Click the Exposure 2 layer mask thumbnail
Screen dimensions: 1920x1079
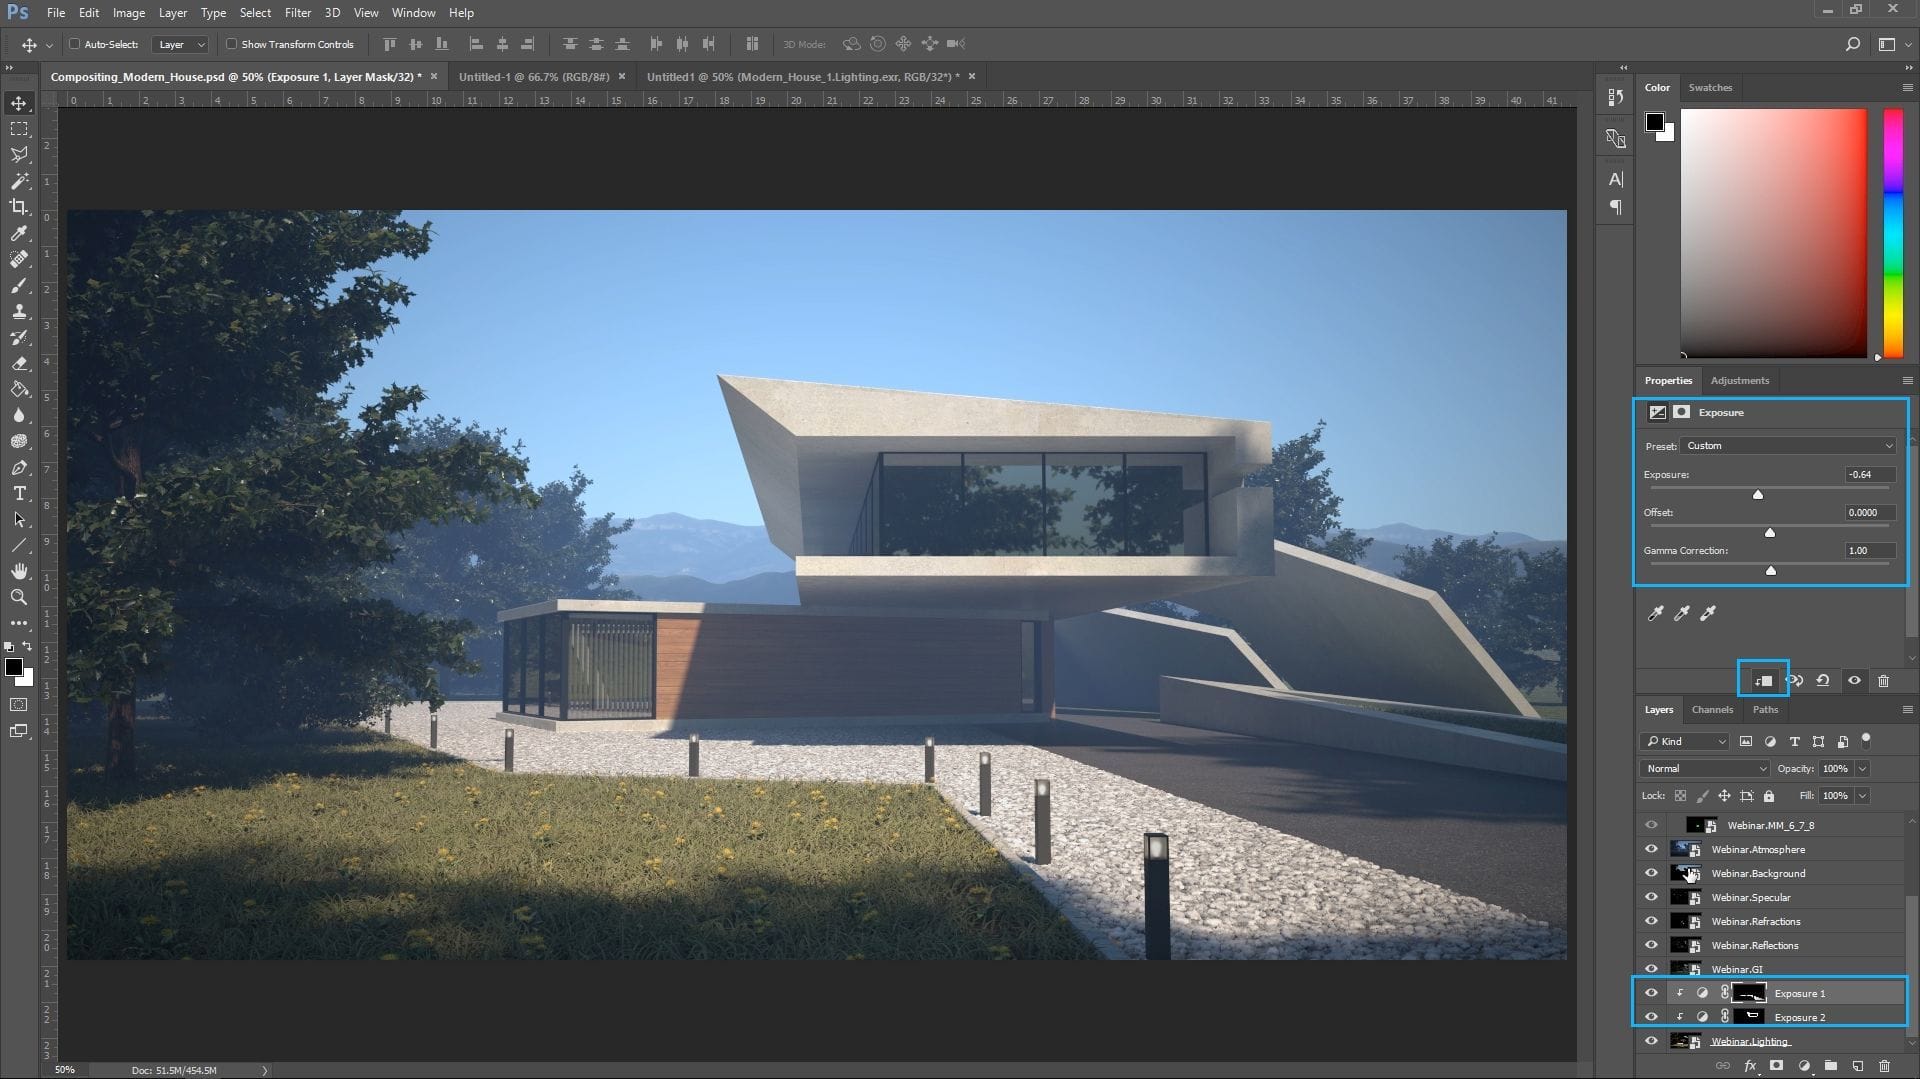click(1749, 1017)
